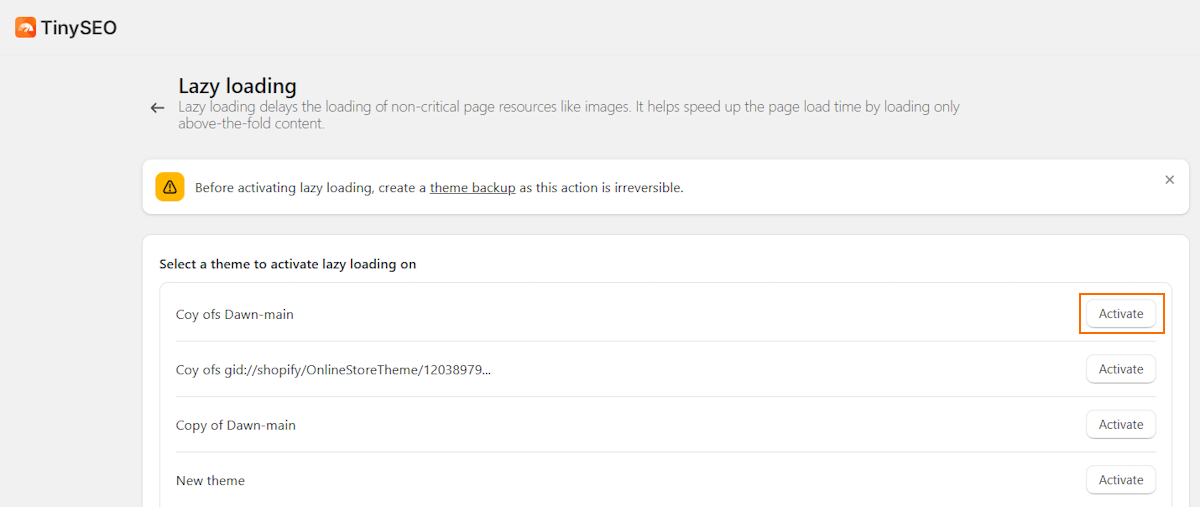Activate lazy loading on Coy ofs Dawn-main

click(1121, 314)
